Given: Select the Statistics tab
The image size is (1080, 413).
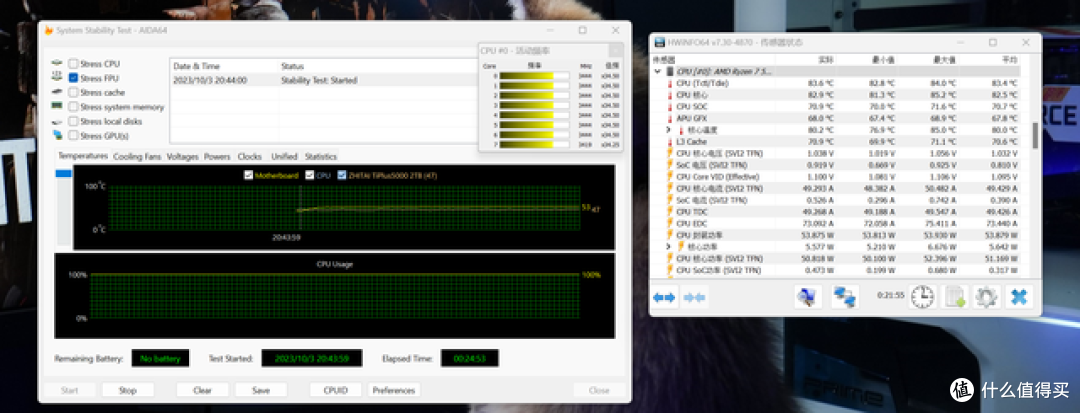Looking at the screenshot, I should click(320, 157).
